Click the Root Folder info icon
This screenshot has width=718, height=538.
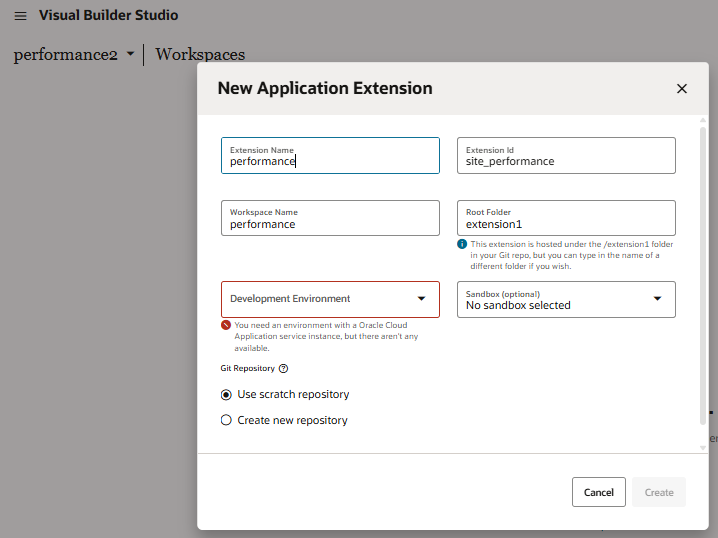coord(462,244)
